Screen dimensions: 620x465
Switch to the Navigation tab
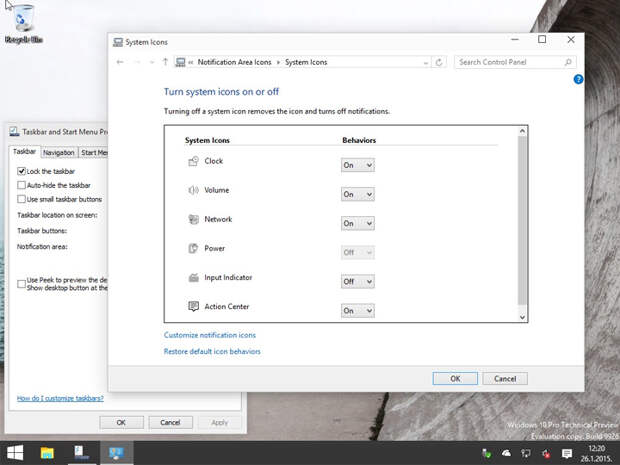59,153
